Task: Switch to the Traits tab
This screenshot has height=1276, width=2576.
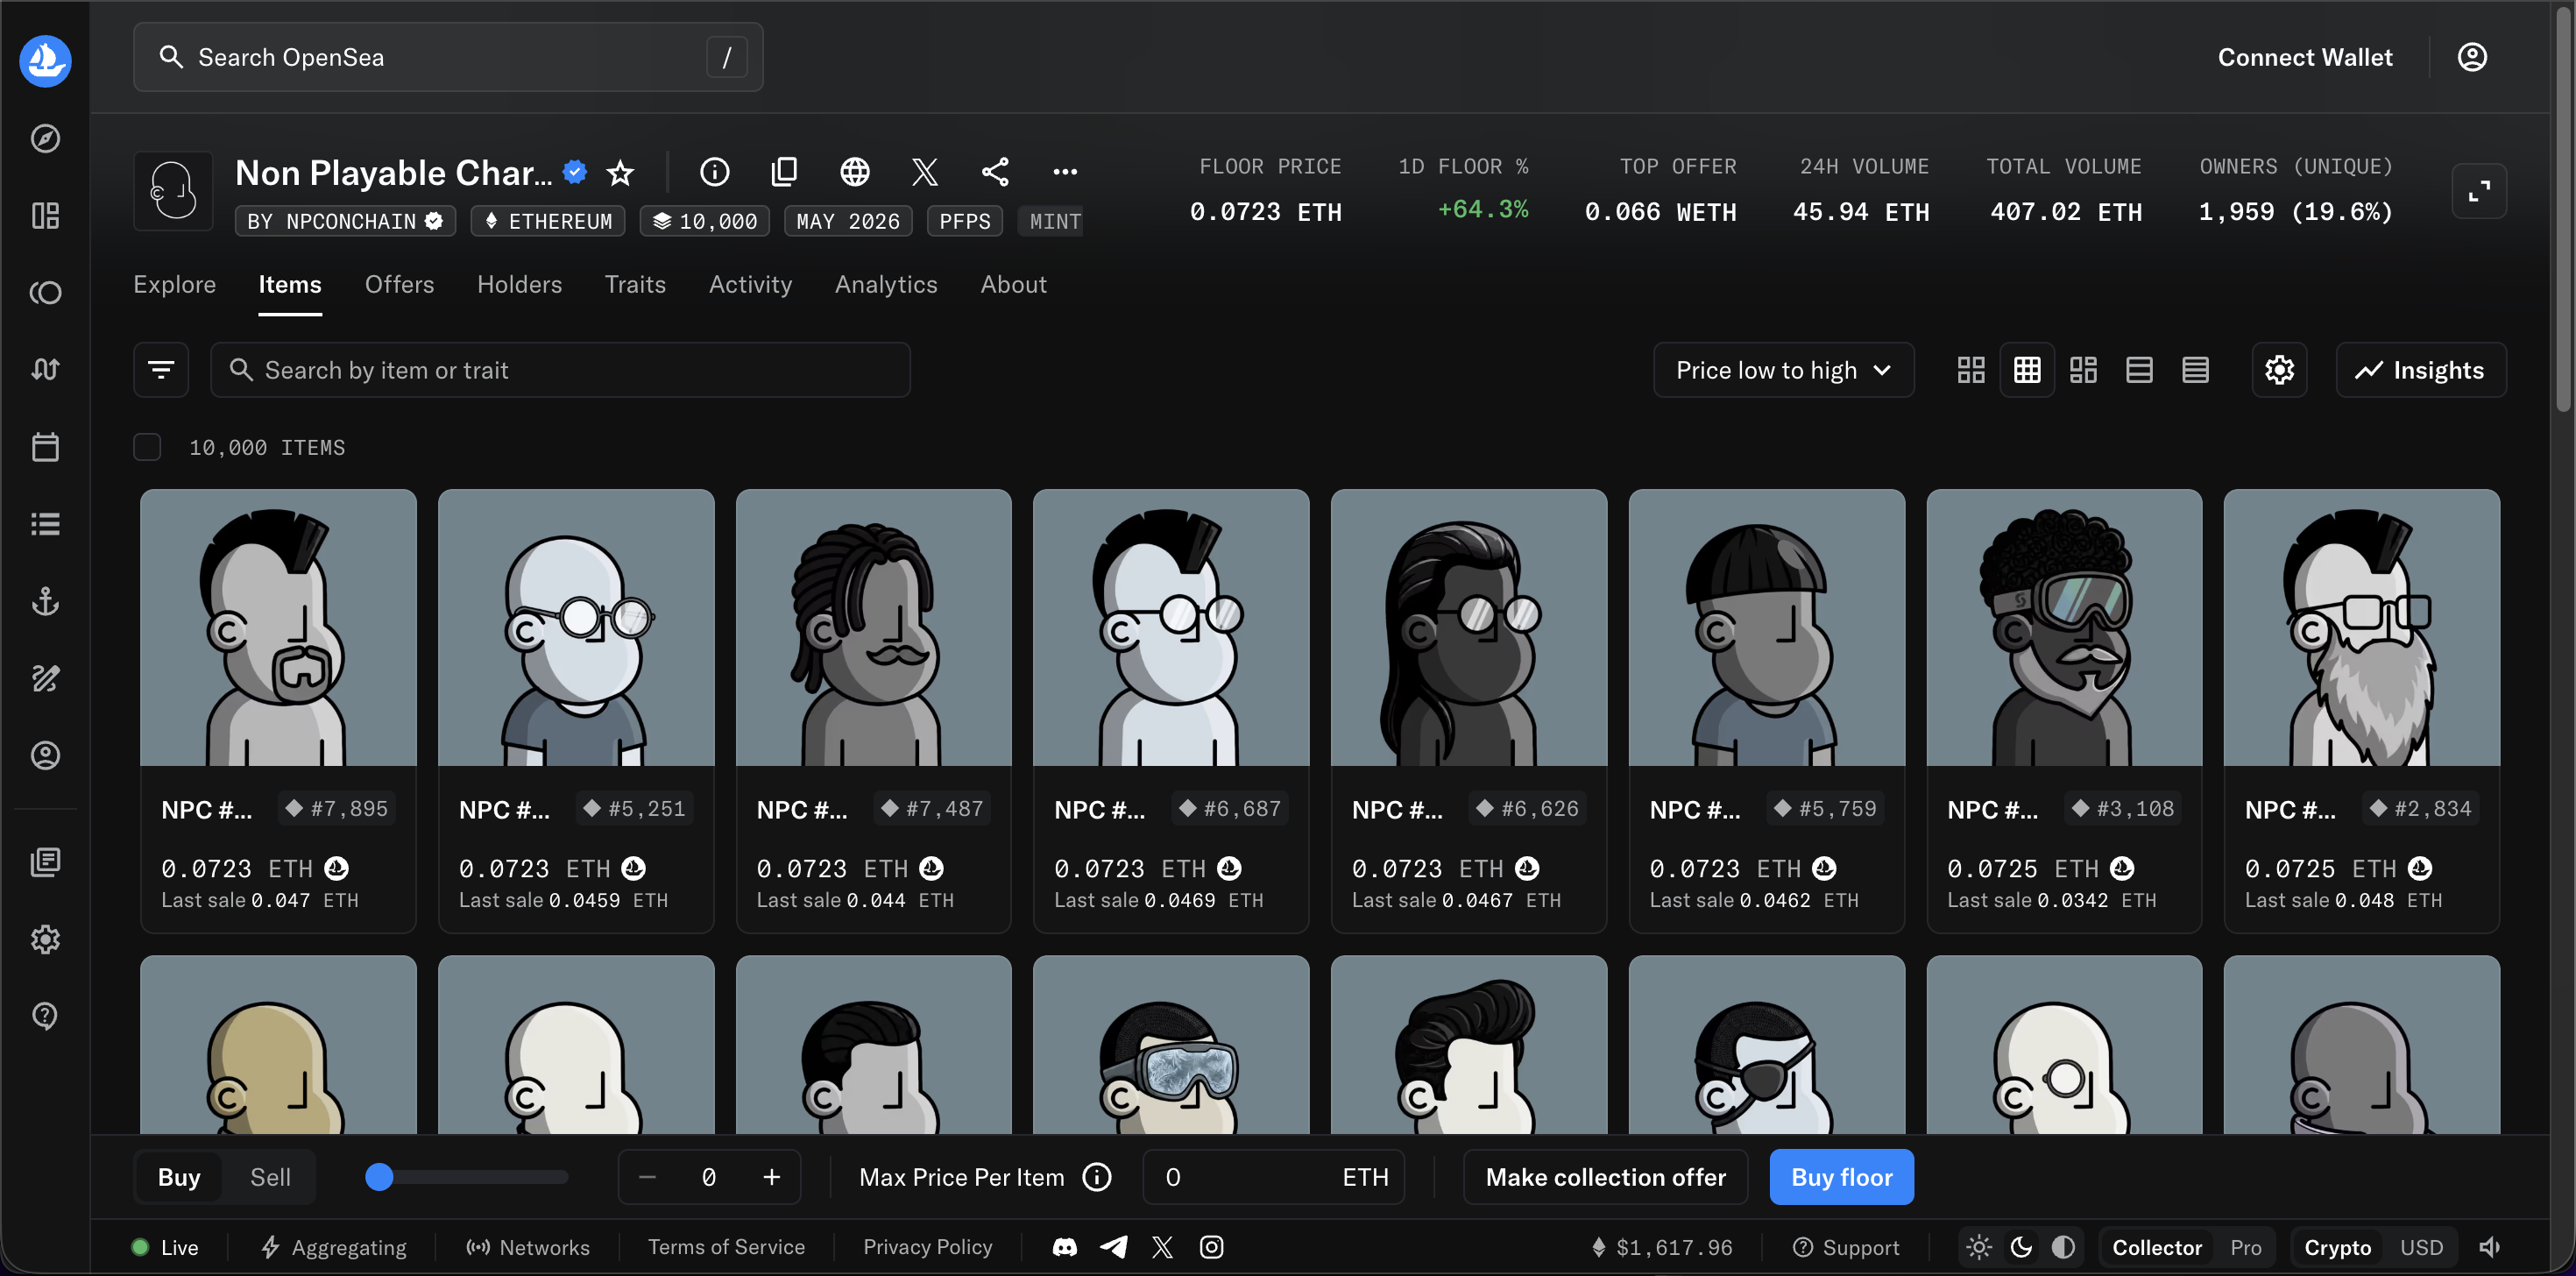Action: click(635, 284)
